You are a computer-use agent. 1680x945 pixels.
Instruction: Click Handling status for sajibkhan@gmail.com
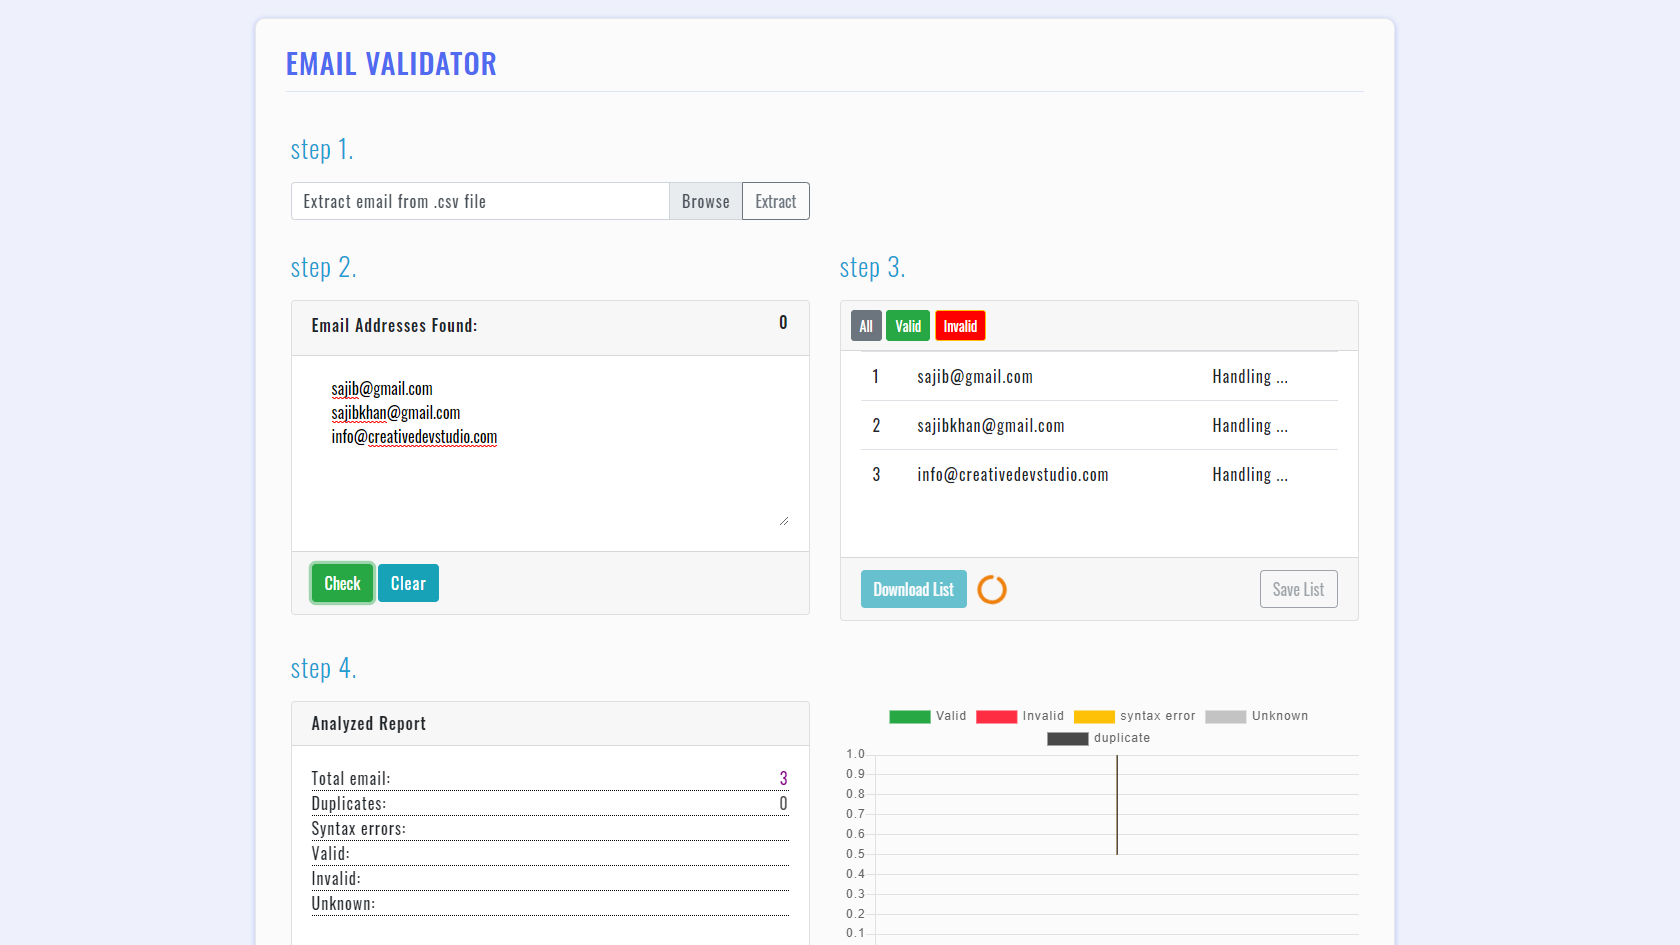click(x=1250, y=425)
